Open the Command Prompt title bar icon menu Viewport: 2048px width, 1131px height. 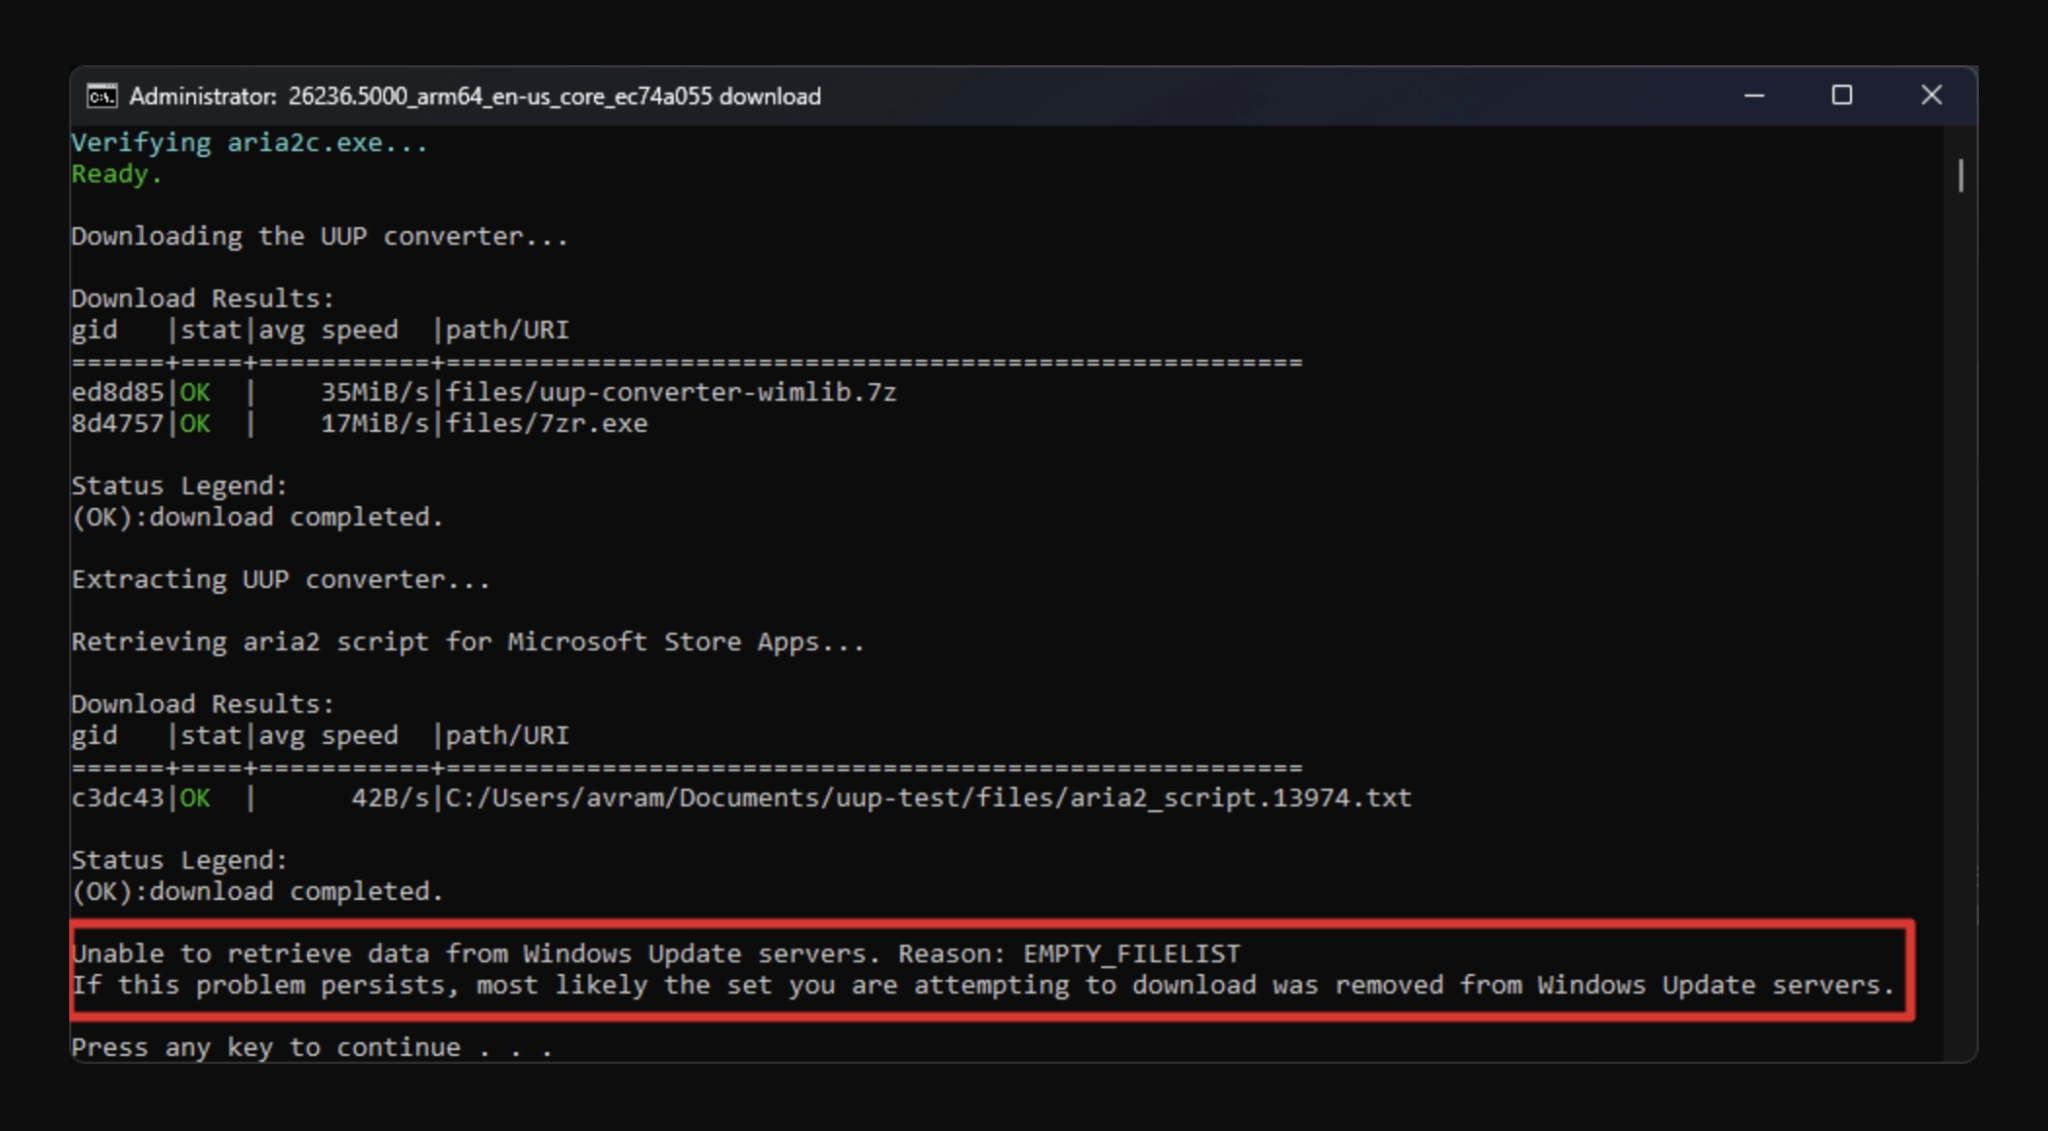101,96
